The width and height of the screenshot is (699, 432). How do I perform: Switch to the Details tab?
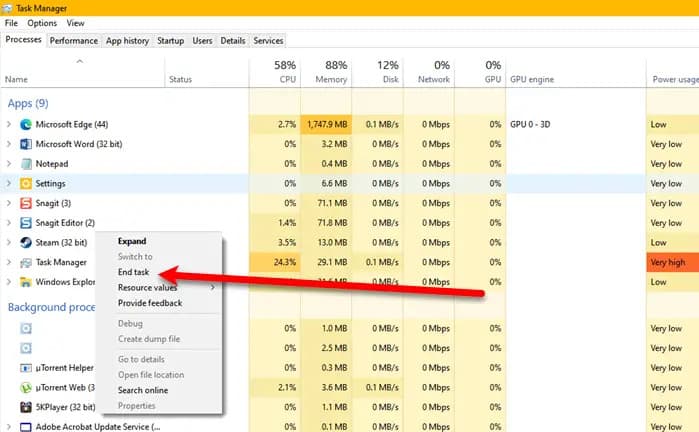point(233,41)
